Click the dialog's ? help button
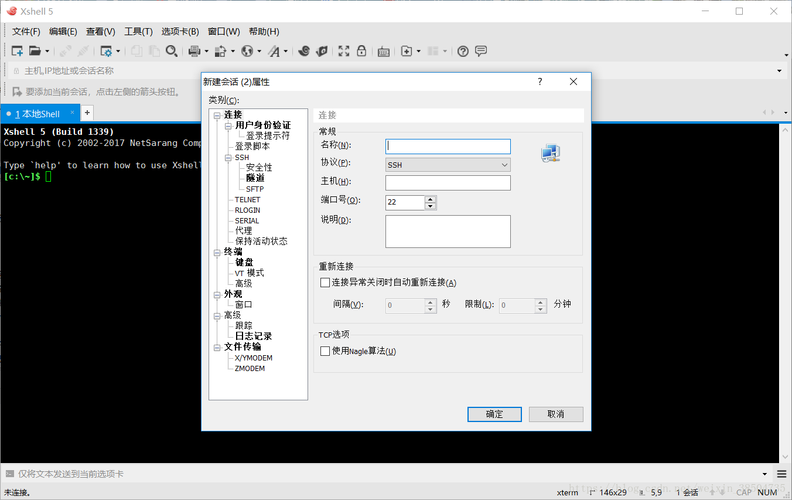792x500 pixels. pos(540,81)
